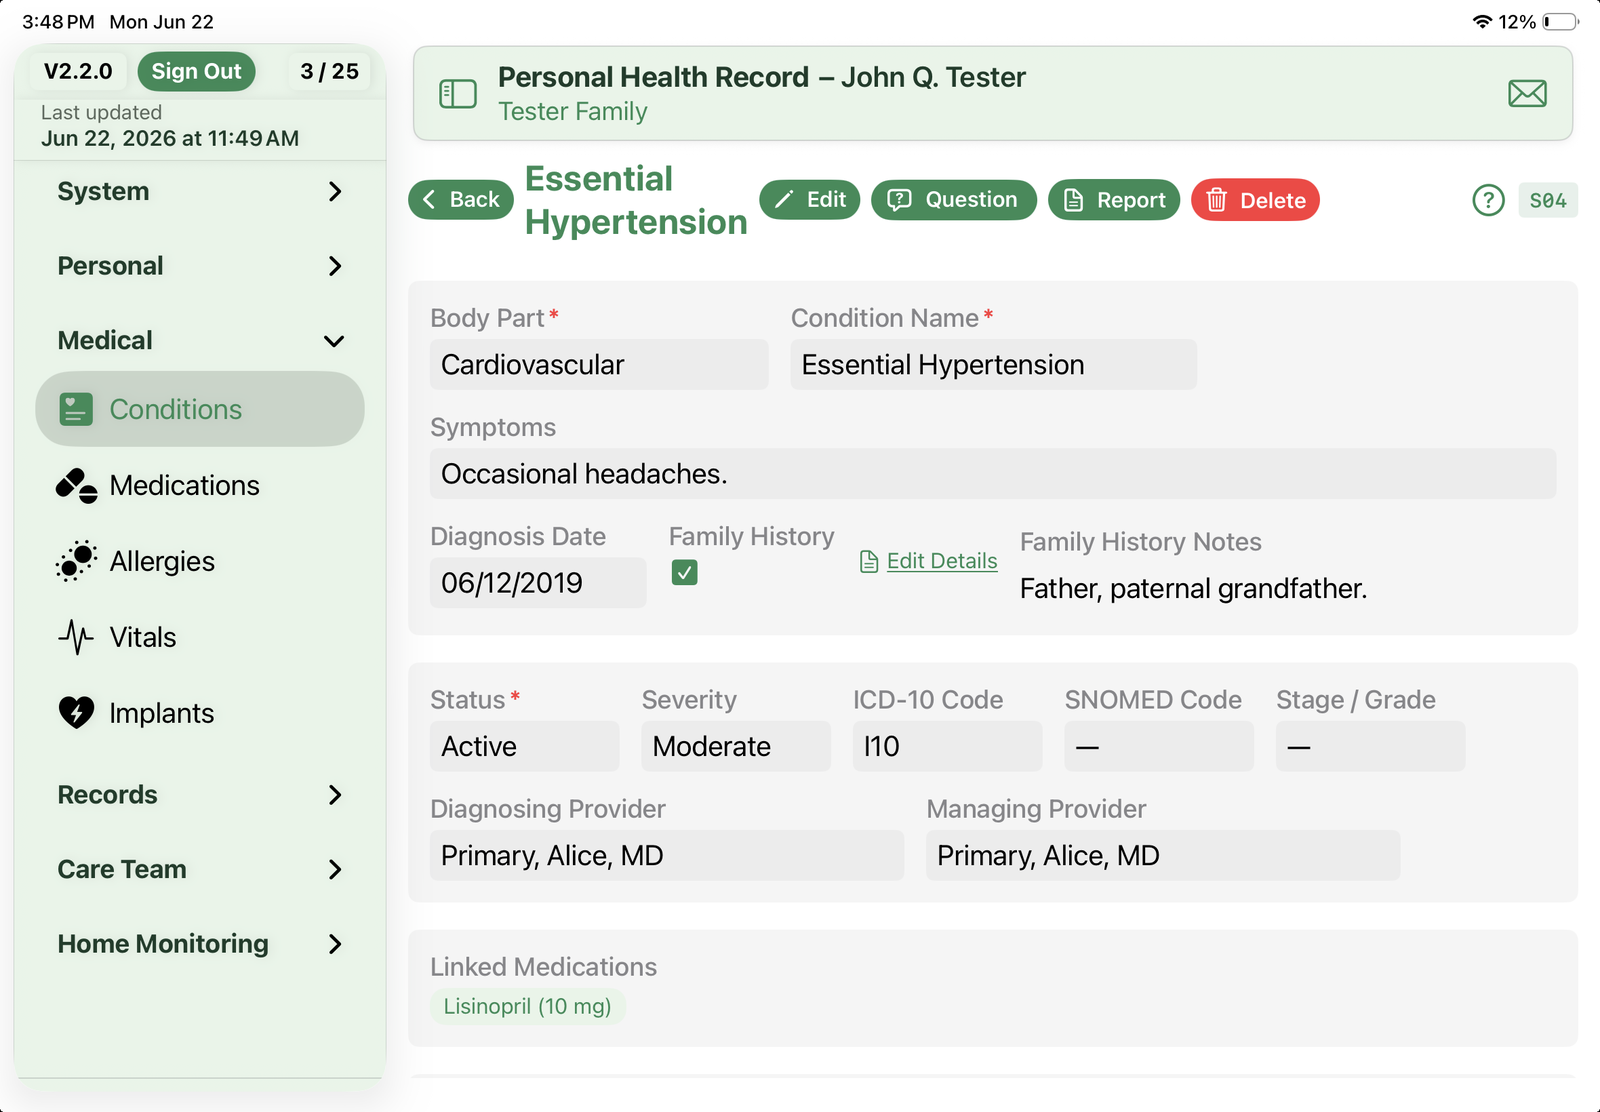
Task: Click the 3 / 25 counter badge
Action: (329, 71)
